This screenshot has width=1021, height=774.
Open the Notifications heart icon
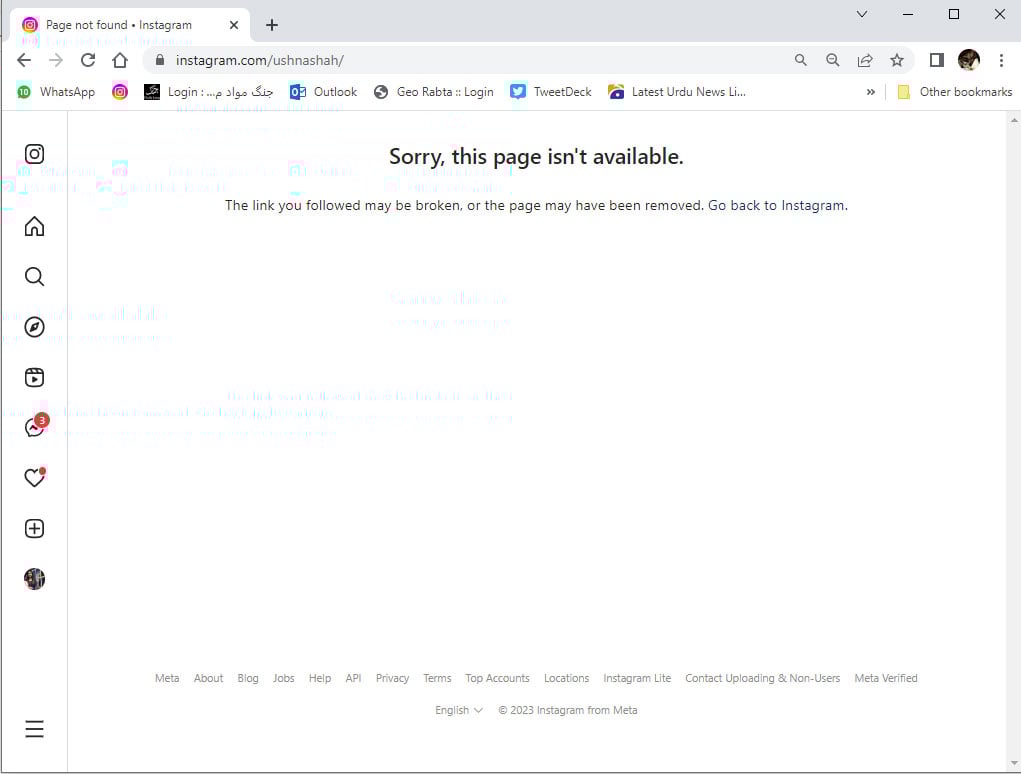coord(34,478)
